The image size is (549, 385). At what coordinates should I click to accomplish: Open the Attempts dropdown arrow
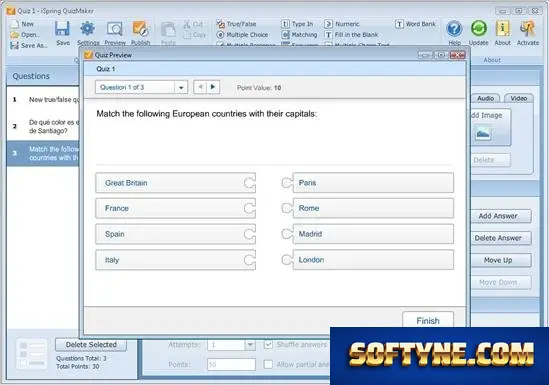(250, 345)
